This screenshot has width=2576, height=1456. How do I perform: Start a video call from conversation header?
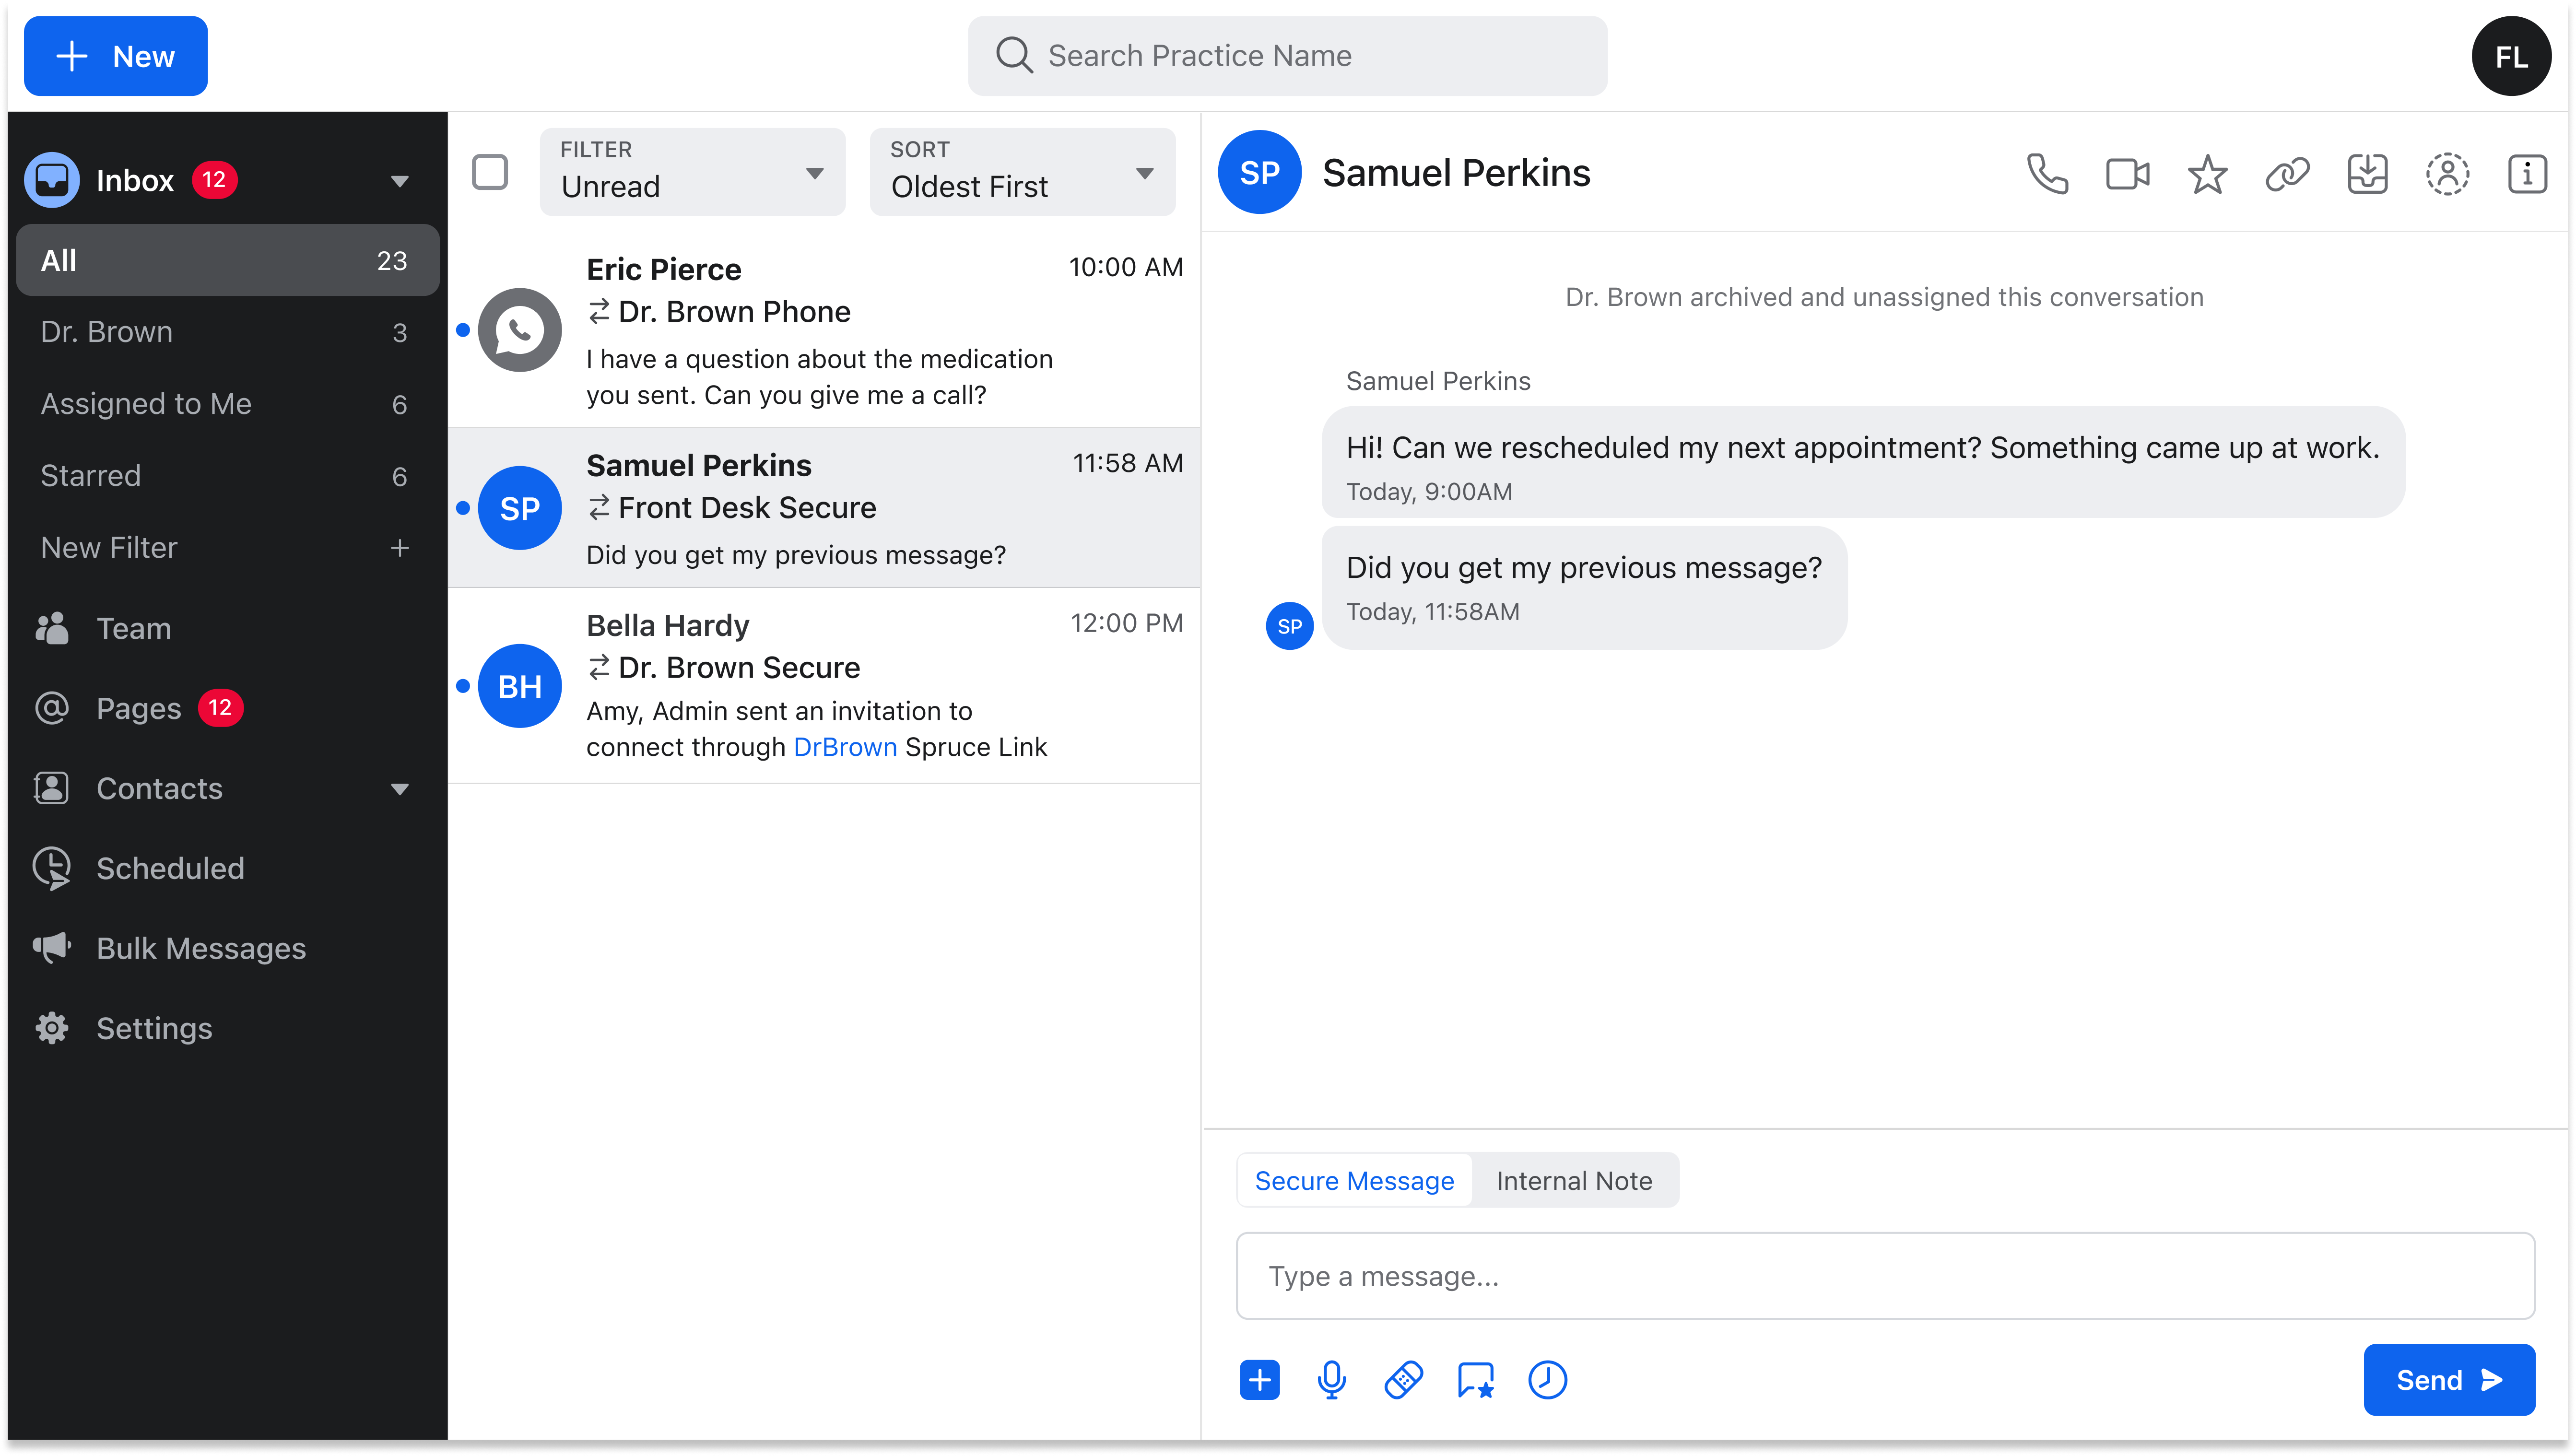2127,174
